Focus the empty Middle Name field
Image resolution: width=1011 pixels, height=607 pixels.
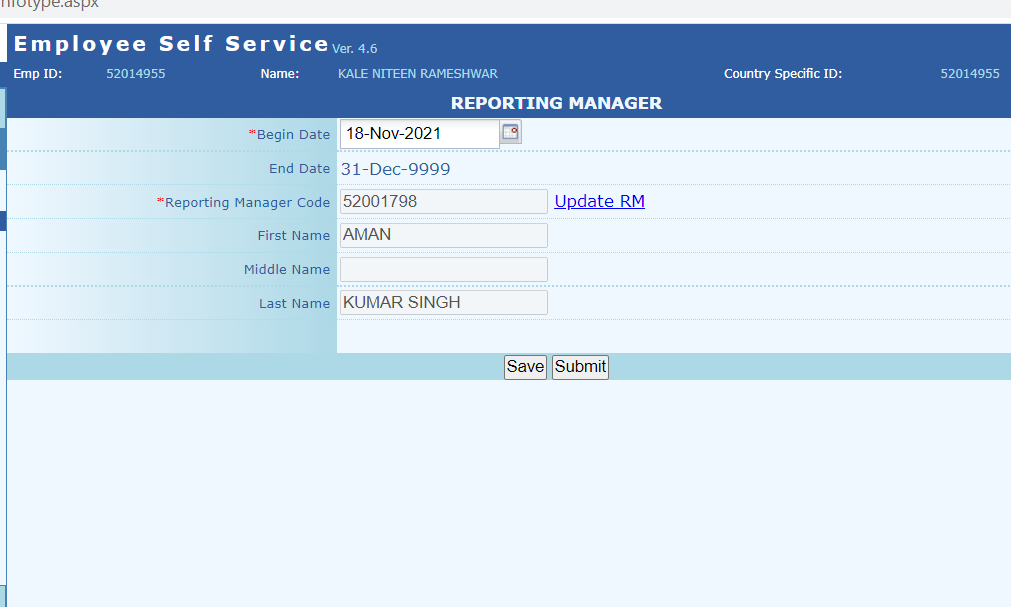click(x=443, y=269)
